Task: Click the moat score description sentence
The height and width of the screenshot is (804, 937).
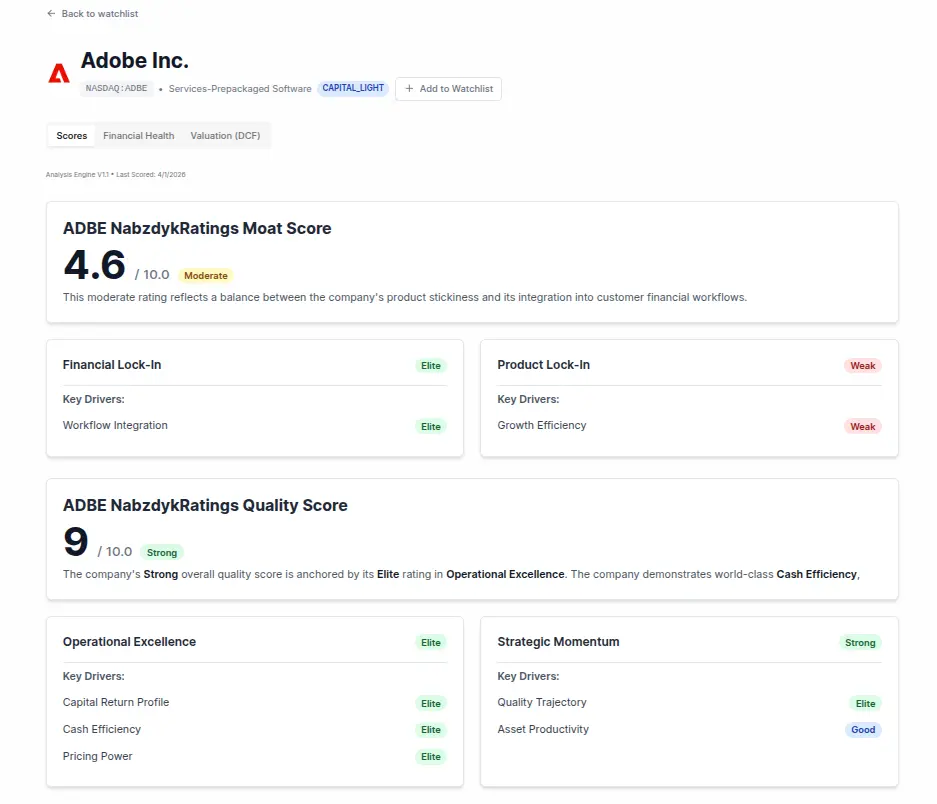Action: point(405,297)
